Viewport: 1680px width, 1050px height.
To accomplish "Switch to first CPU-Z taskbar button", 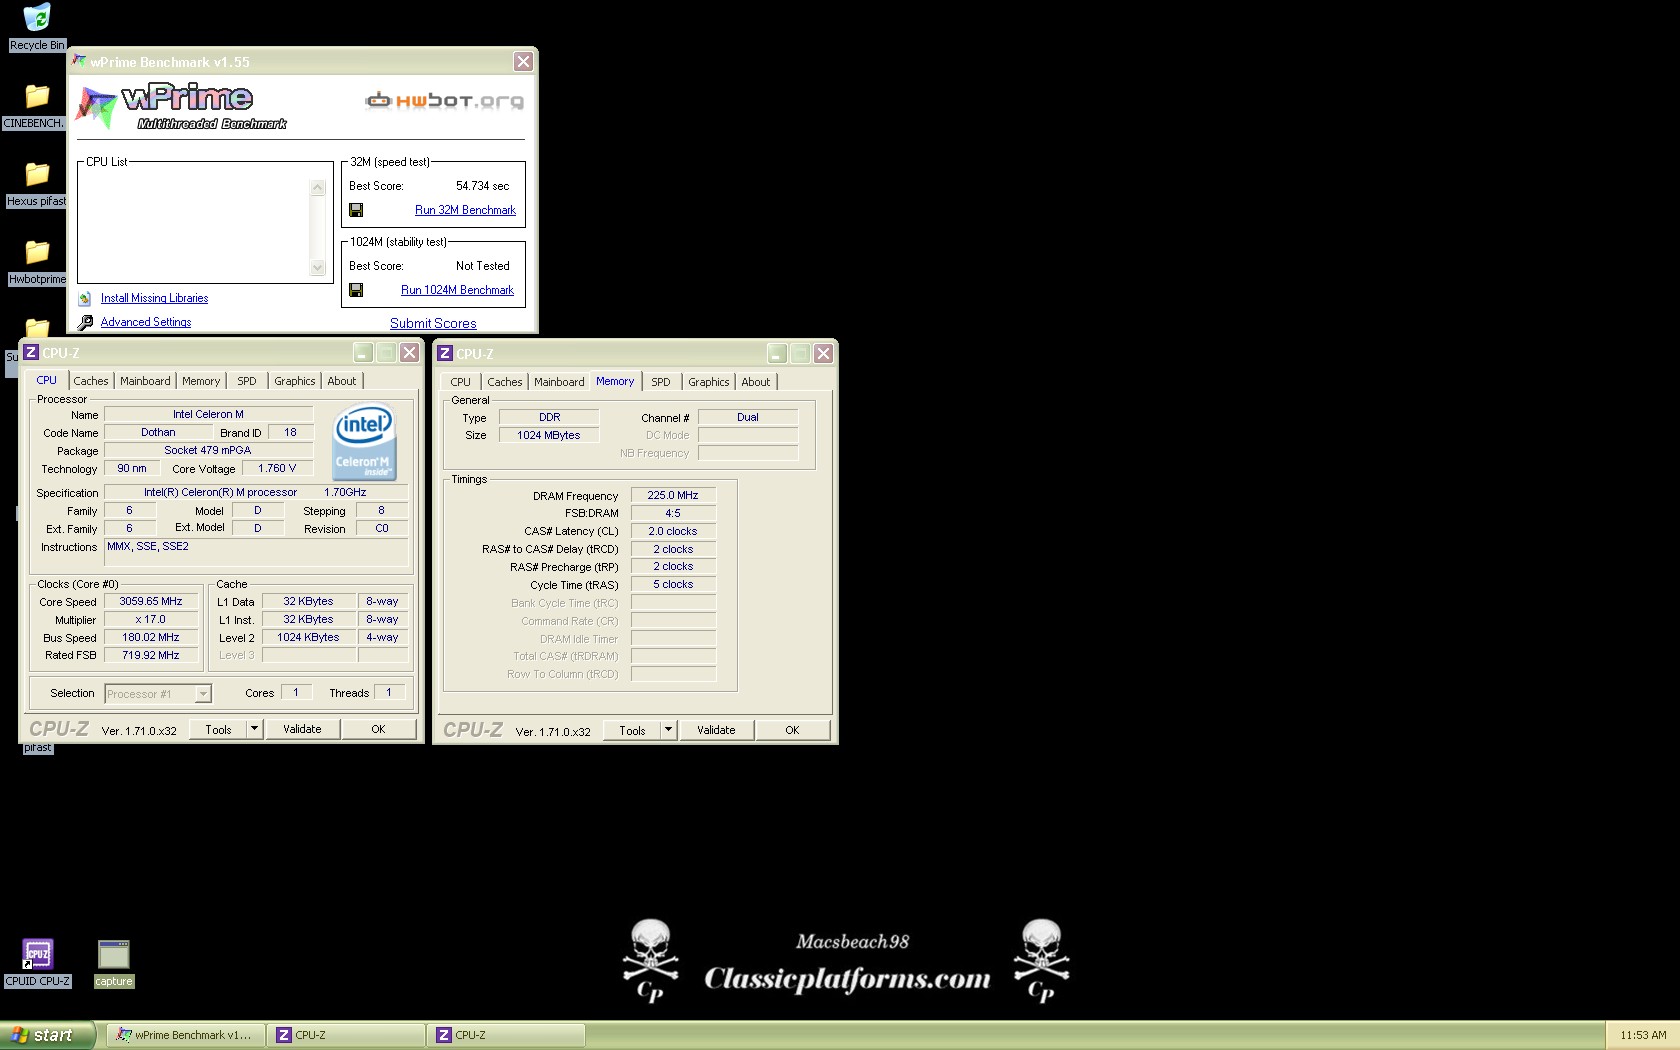I will (346, 1035).
